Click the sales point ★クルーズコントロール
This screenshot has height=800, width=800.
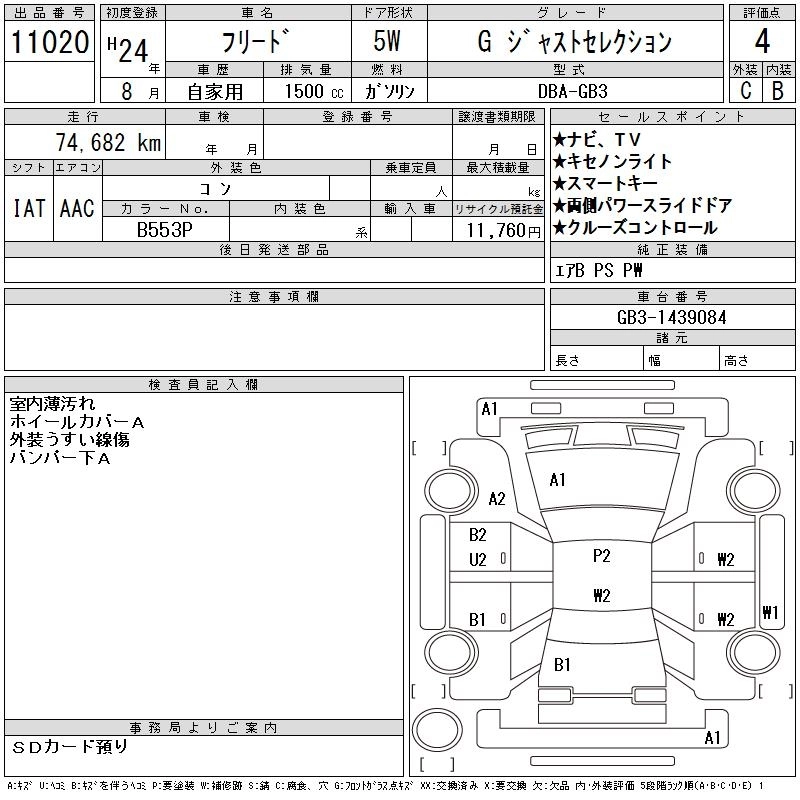pyautogui.click(x=635, y=228)
